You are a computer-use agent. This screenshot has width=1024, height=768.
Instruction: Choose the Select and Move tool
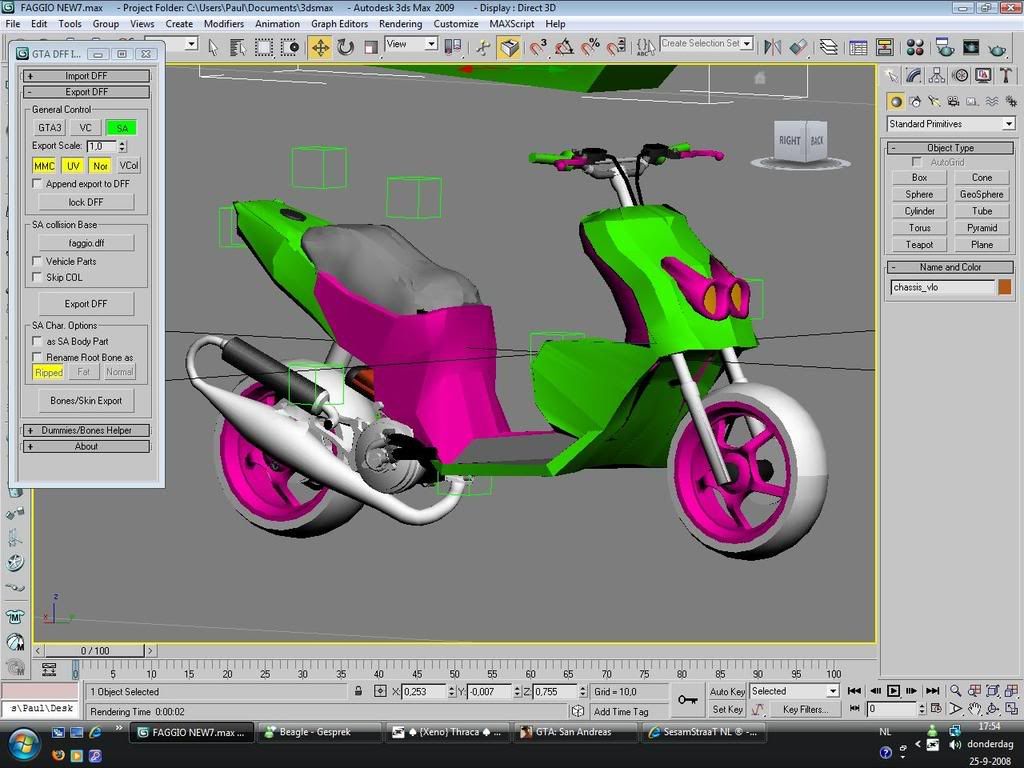320,47
